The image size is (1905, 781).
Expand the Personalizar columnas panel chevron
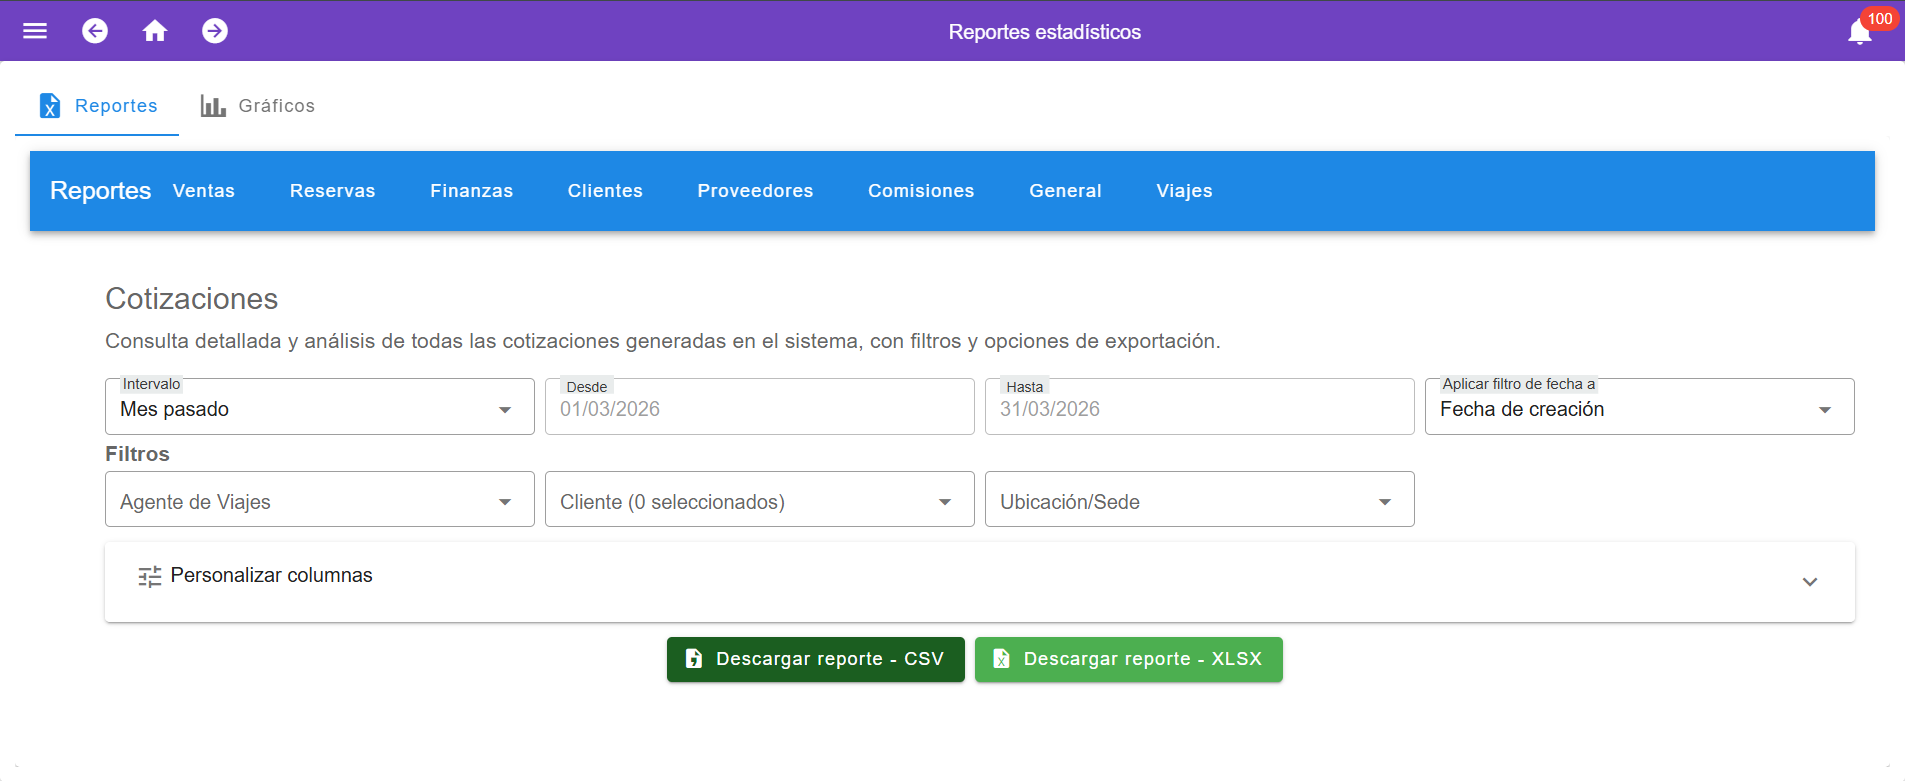click(1809, 582)
